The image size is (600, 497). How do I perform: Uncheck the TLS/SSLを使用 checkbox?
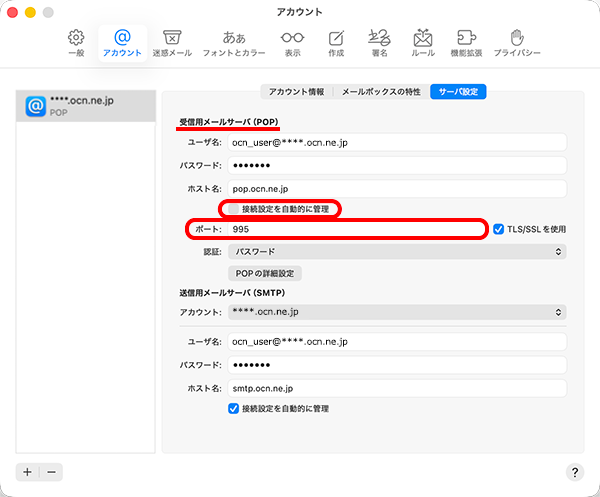click(500, 229)
